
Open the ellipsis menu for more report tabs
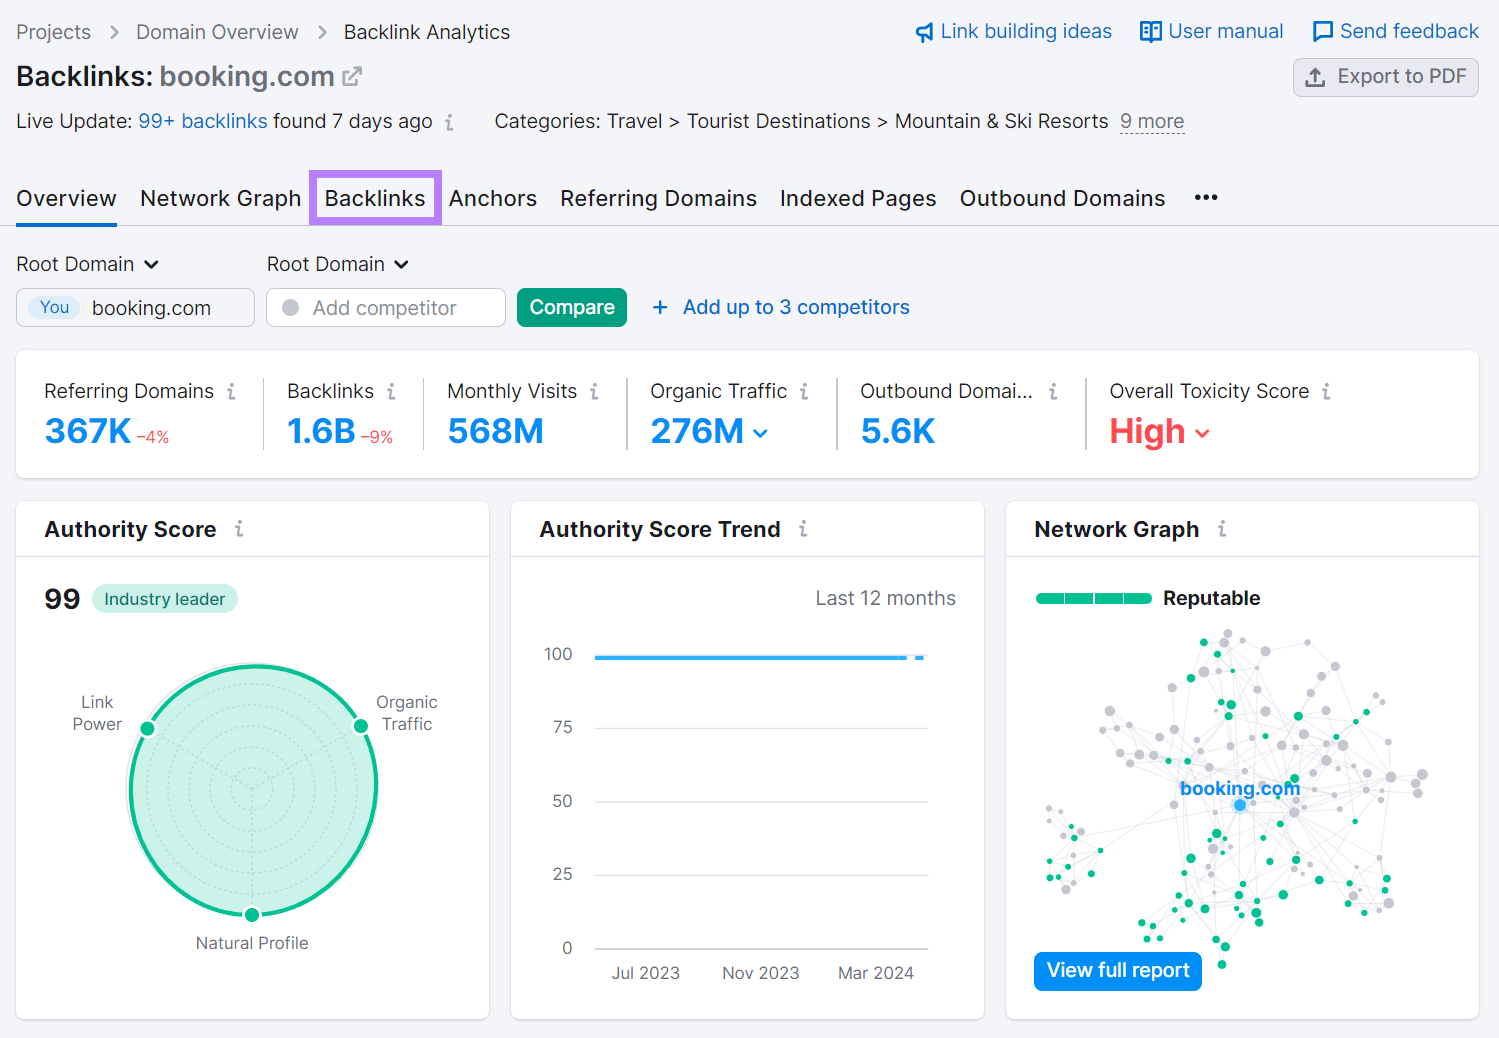(x=1205, y=198)
